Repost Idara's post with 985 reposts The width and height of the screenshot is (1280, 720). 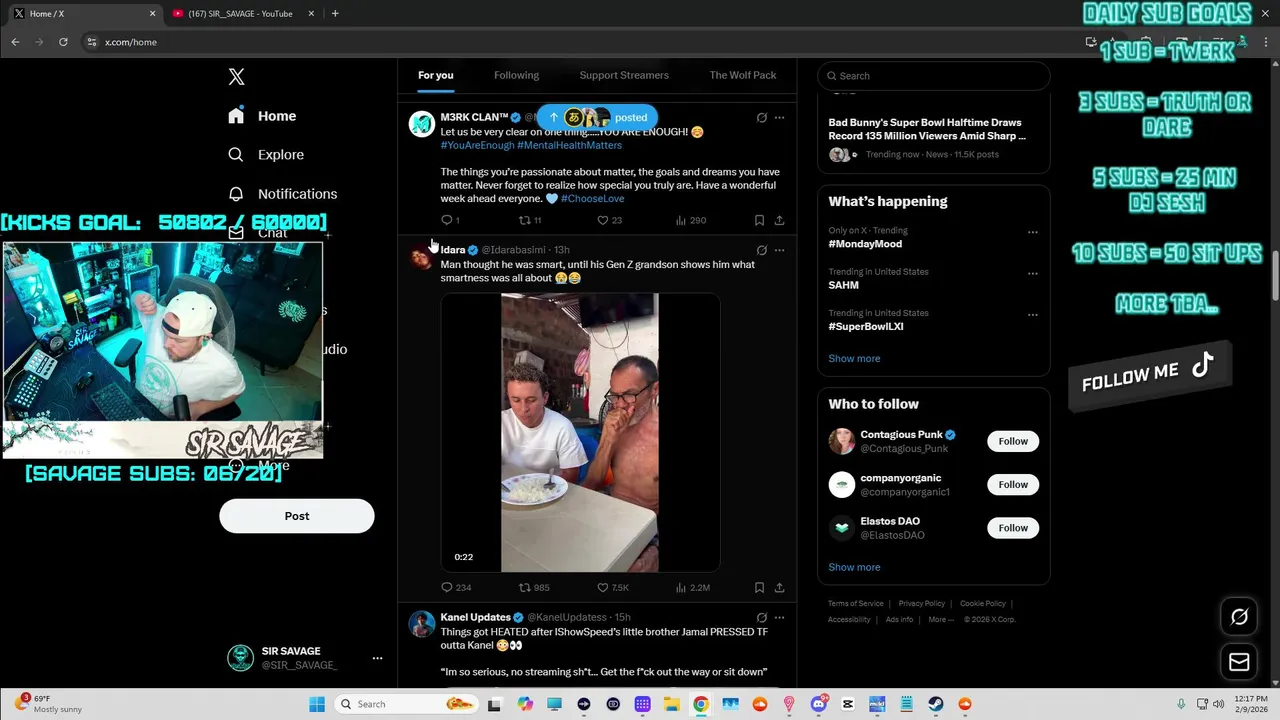point(533,588)
